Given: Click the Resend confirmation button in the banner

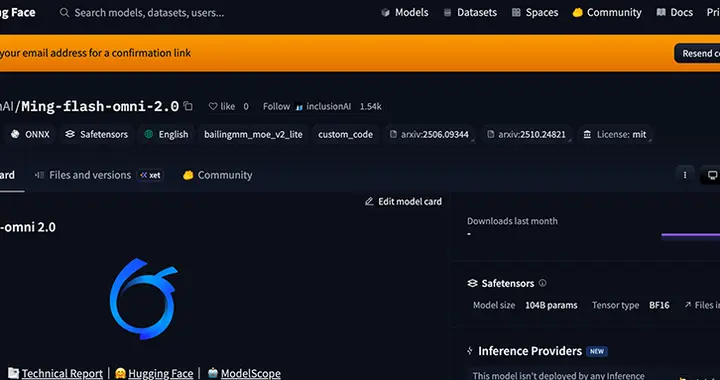Looking at the screenshot, I should (x=697, y=53).
